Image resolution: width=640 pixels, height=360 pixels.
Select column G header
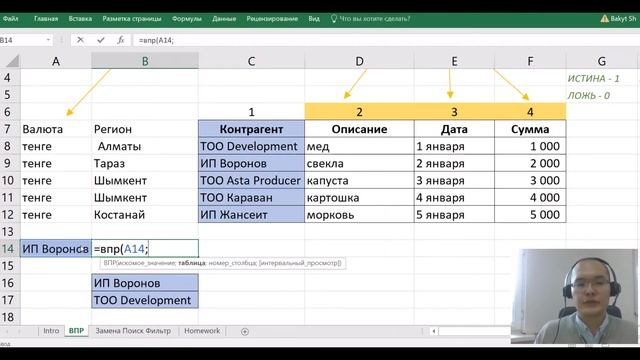click(x=602, y=61)
